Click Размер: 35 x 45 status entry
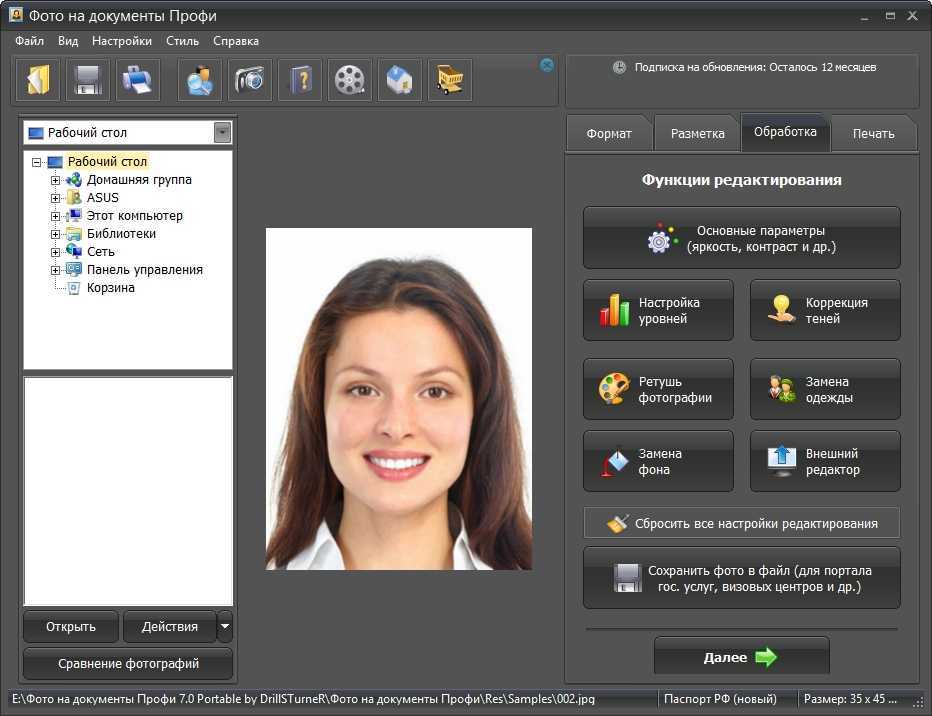The image size is (932, 716). coord(850,699)
